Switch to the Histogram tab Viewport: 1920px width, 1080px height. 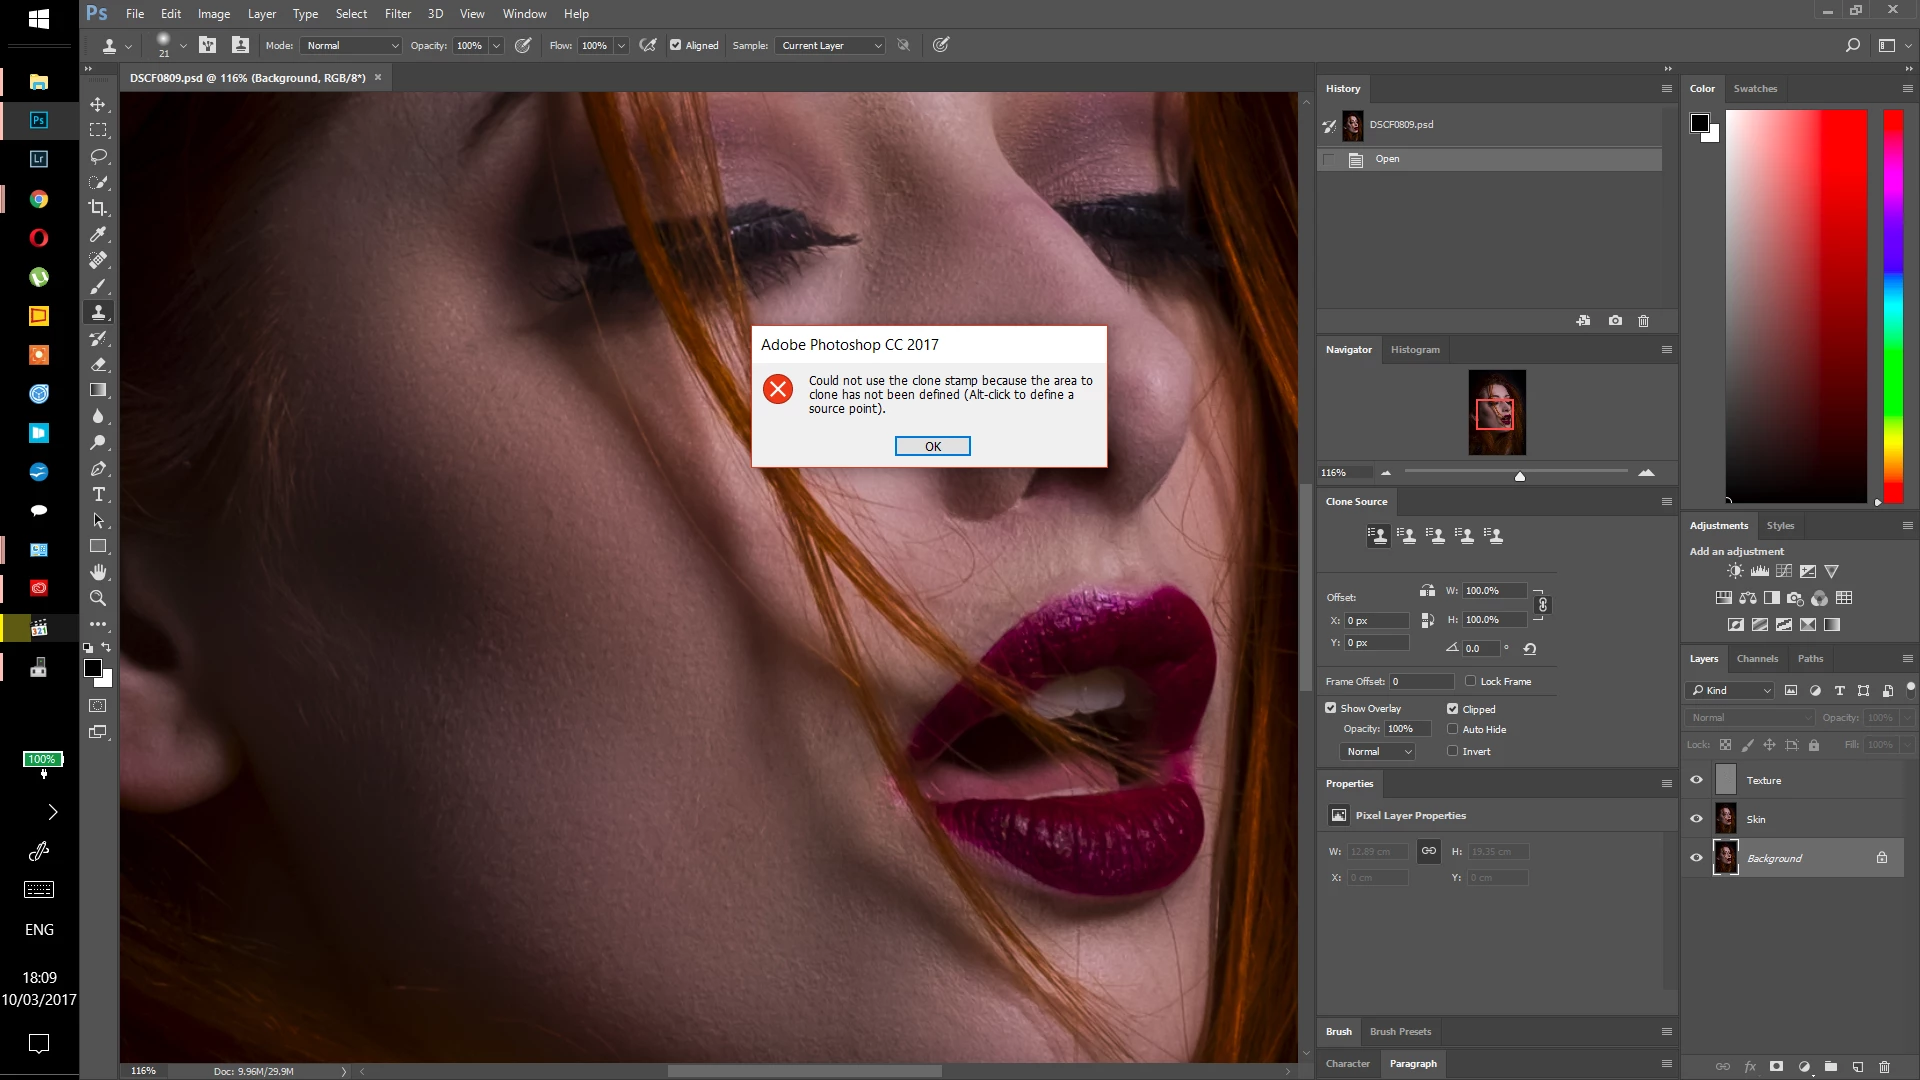[x=1415, y=349]
